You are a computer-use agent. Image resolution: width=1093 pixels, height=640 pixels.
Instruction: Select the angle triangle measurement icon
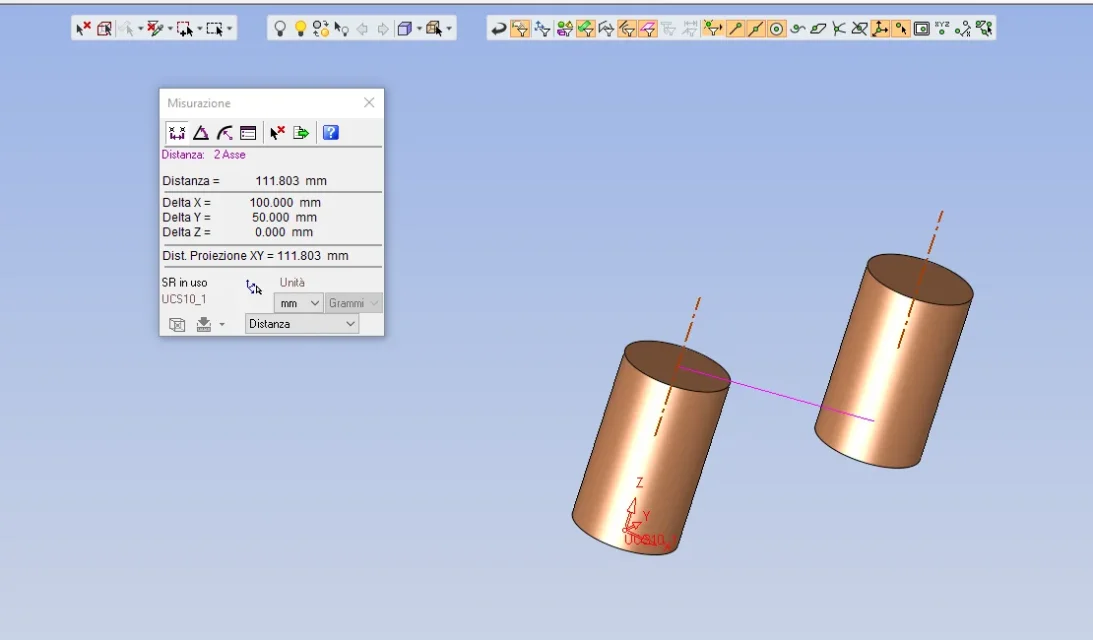[x=201, y=132]
